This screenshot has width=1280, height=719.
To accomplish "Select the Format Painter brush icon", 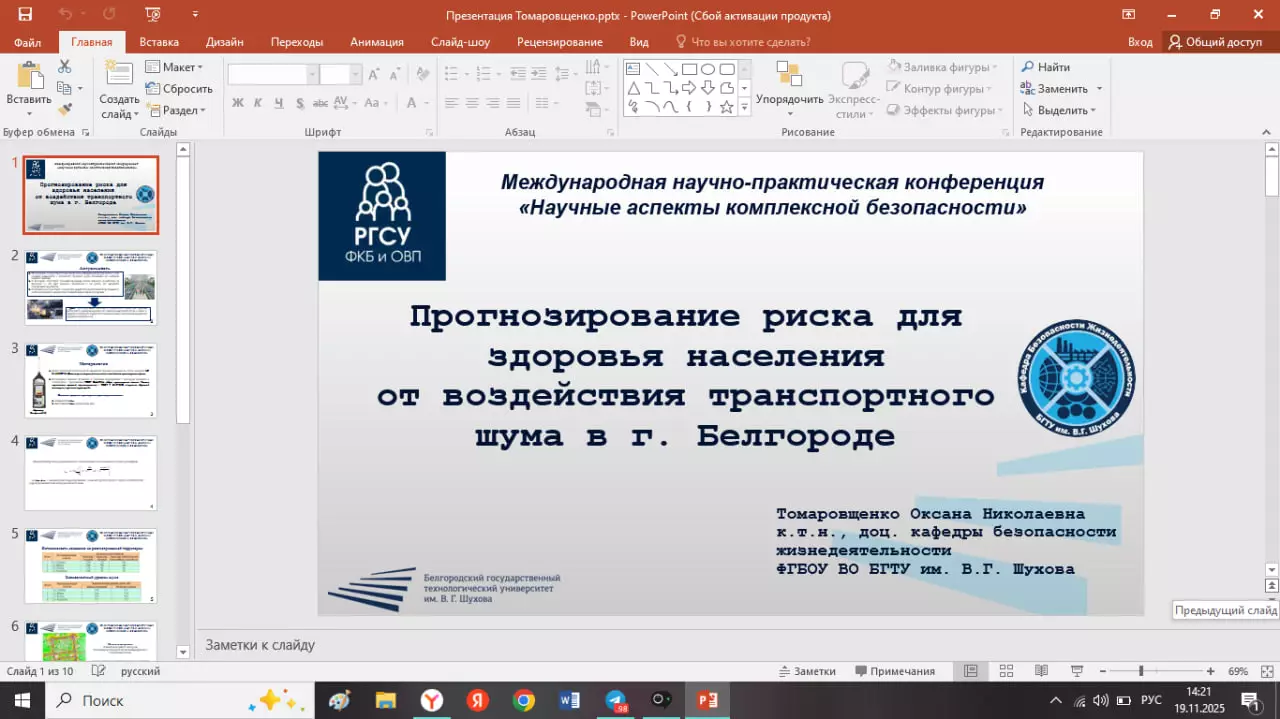I will pyautogui.click(x=65, y=109).
